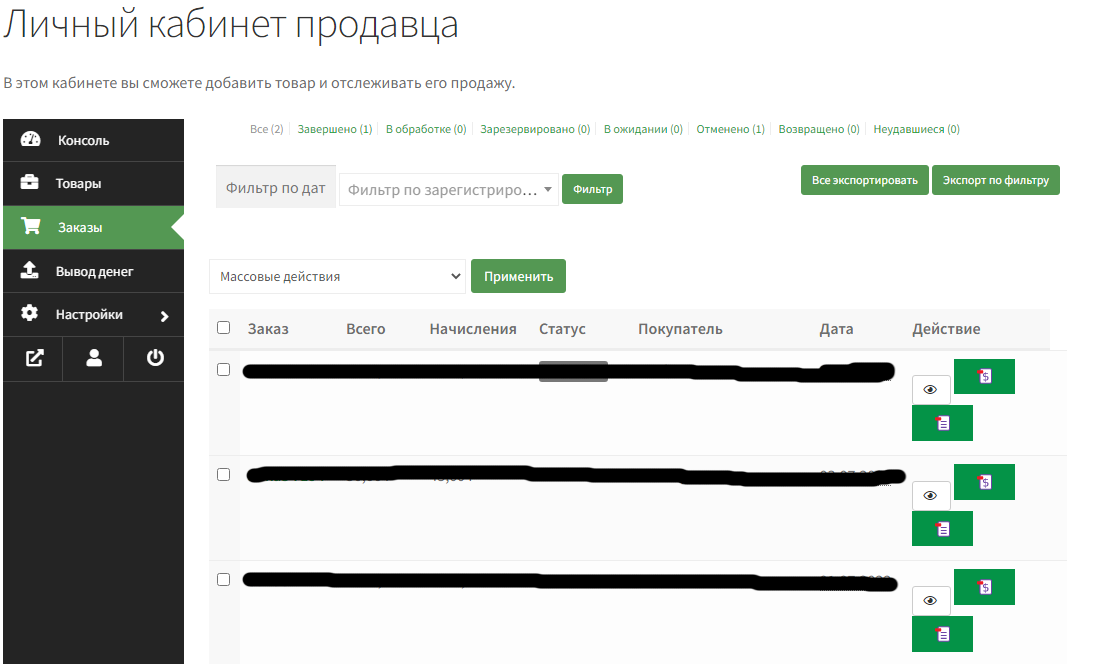Open the registered customer filter dropdown
Screen dimensions: 1096x664
pos(448,189)
